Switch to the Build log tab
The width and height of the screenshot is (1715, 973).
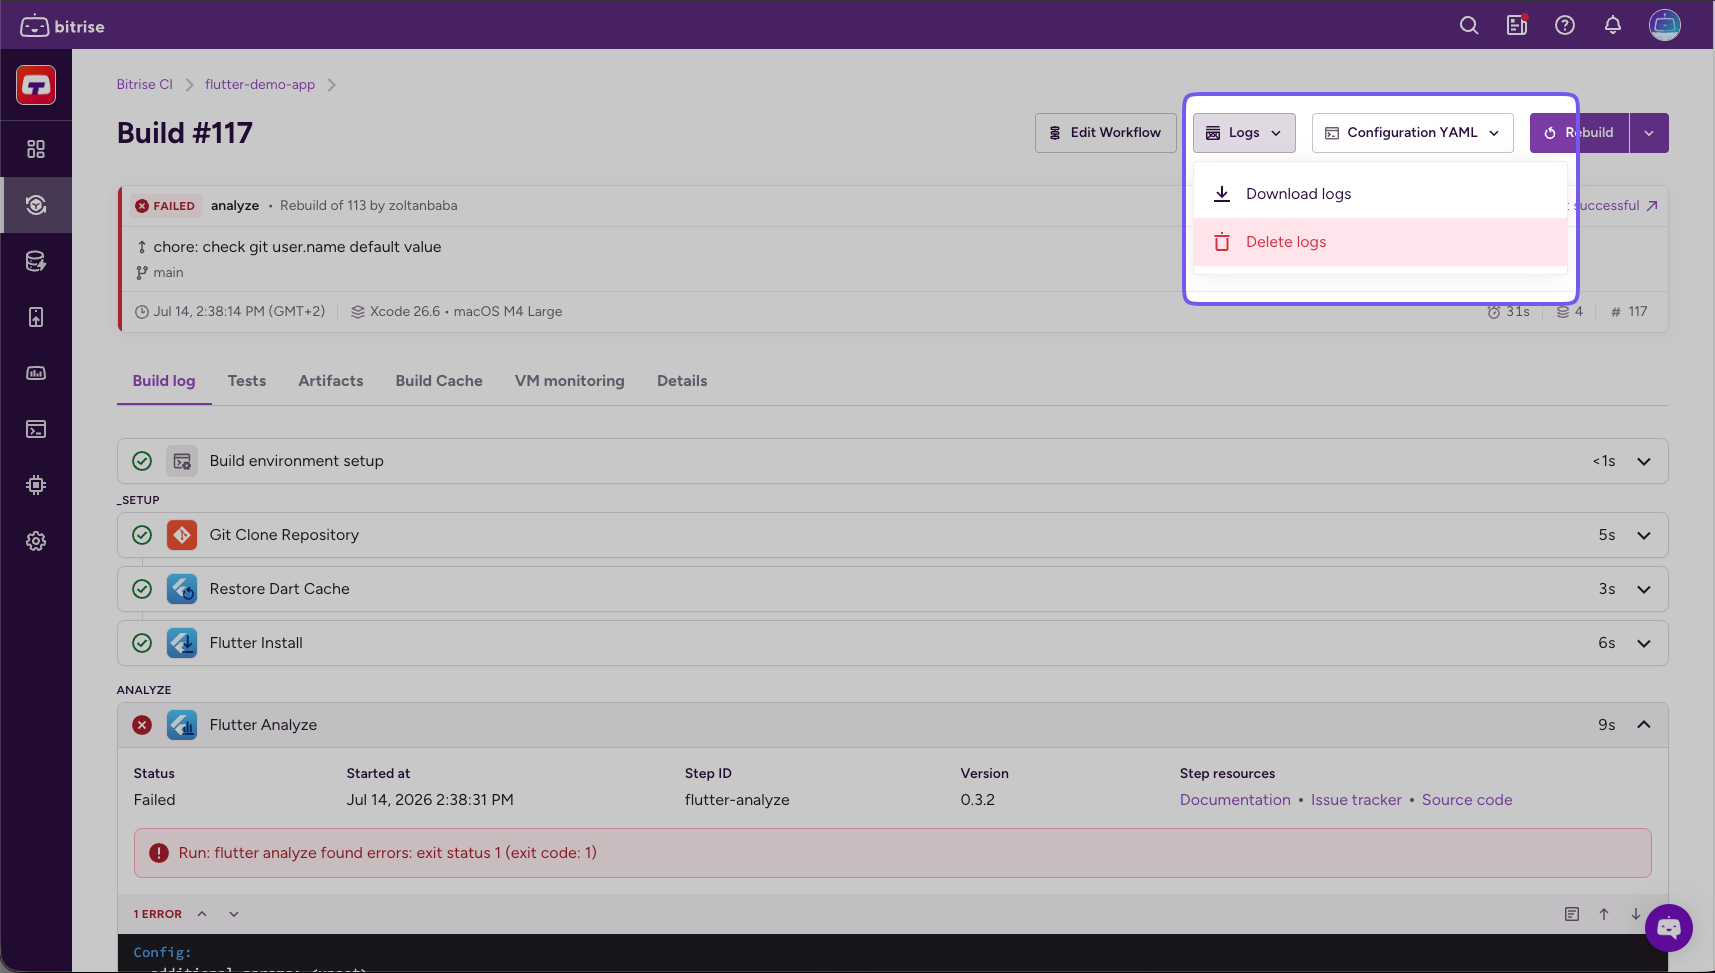[x=164, y=381]
